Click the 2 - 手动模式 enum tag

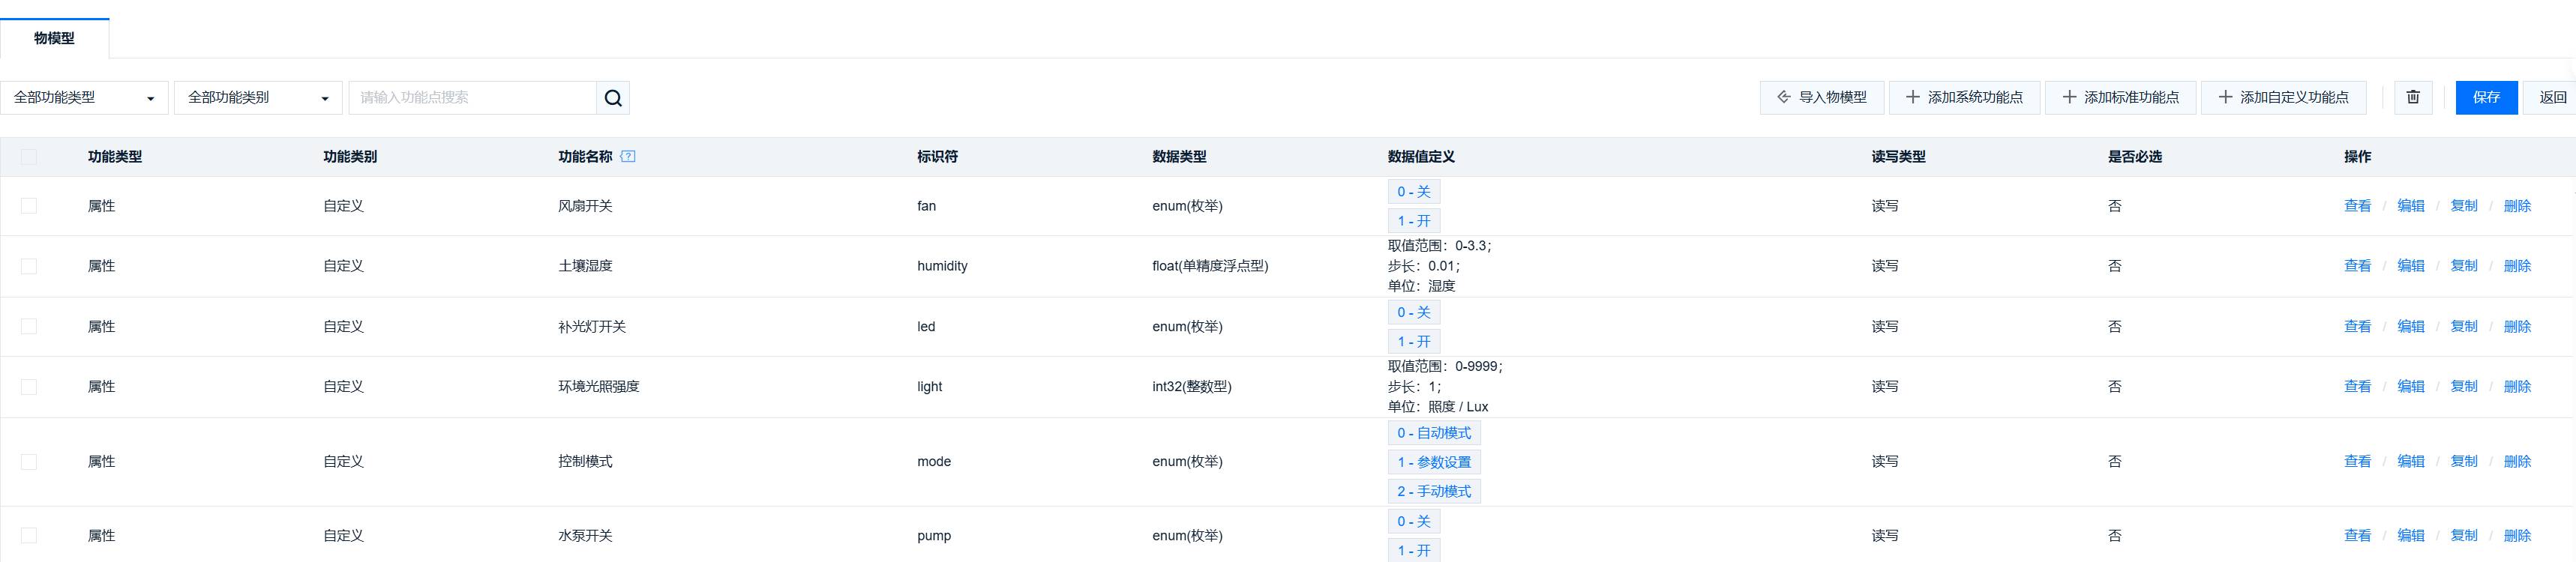tap(1434, 491)
